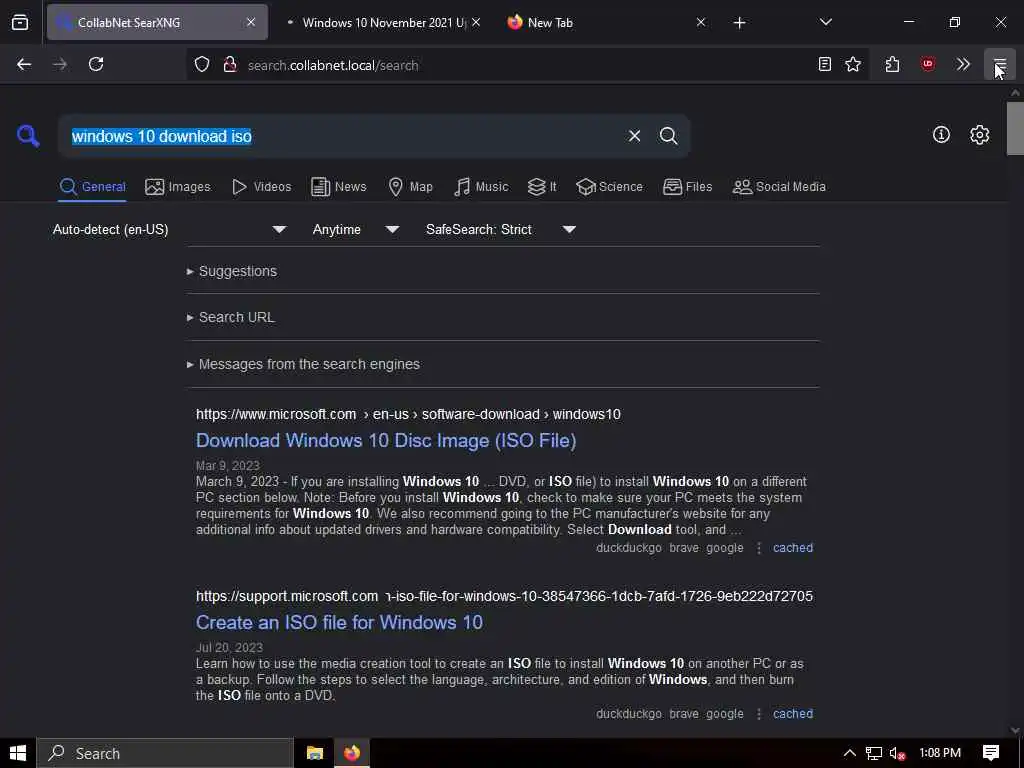Show hidden system tray icons
The image size is (1024, 768).
pyautogui.click(x=849, y=753)
